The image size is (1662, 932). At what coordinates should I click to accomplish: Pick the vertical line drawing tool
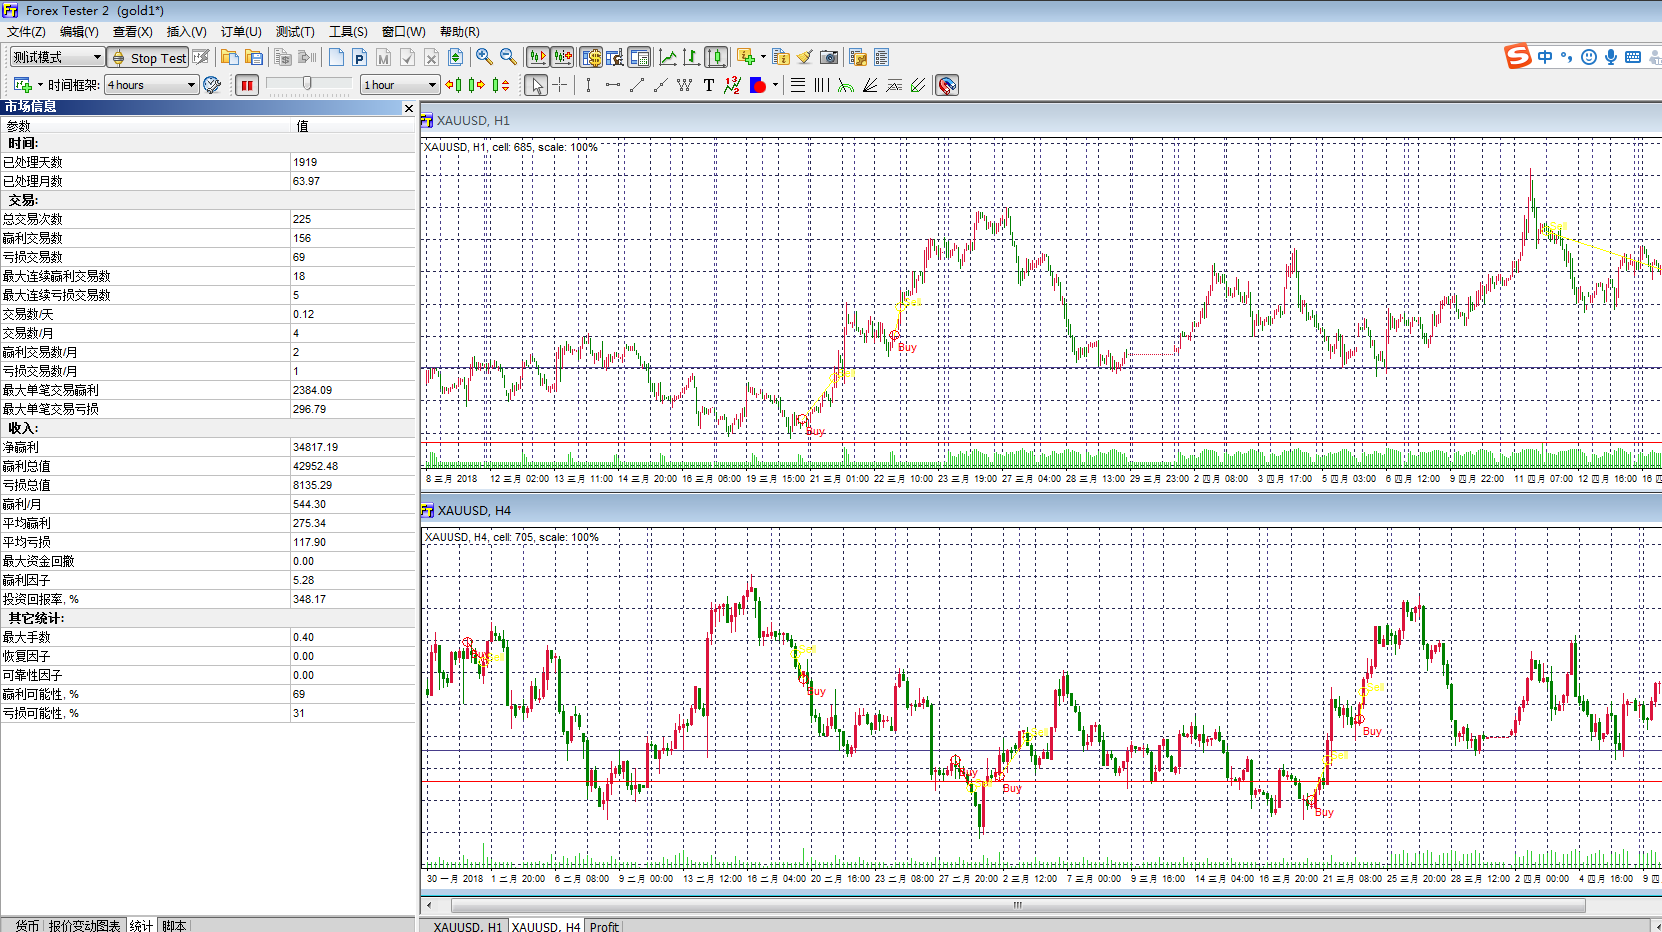pos(588,85)
